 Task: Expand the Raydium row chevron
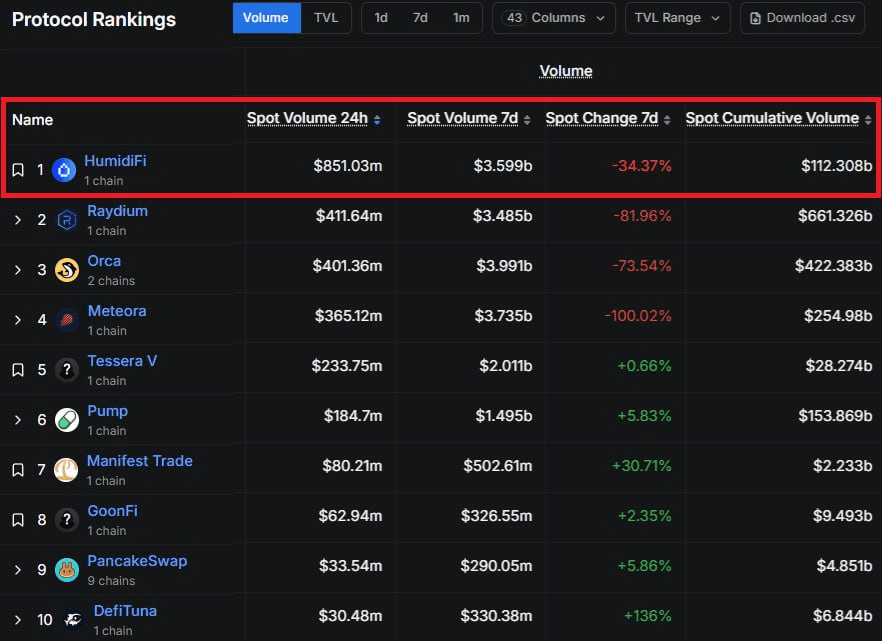tap(18, 220)
